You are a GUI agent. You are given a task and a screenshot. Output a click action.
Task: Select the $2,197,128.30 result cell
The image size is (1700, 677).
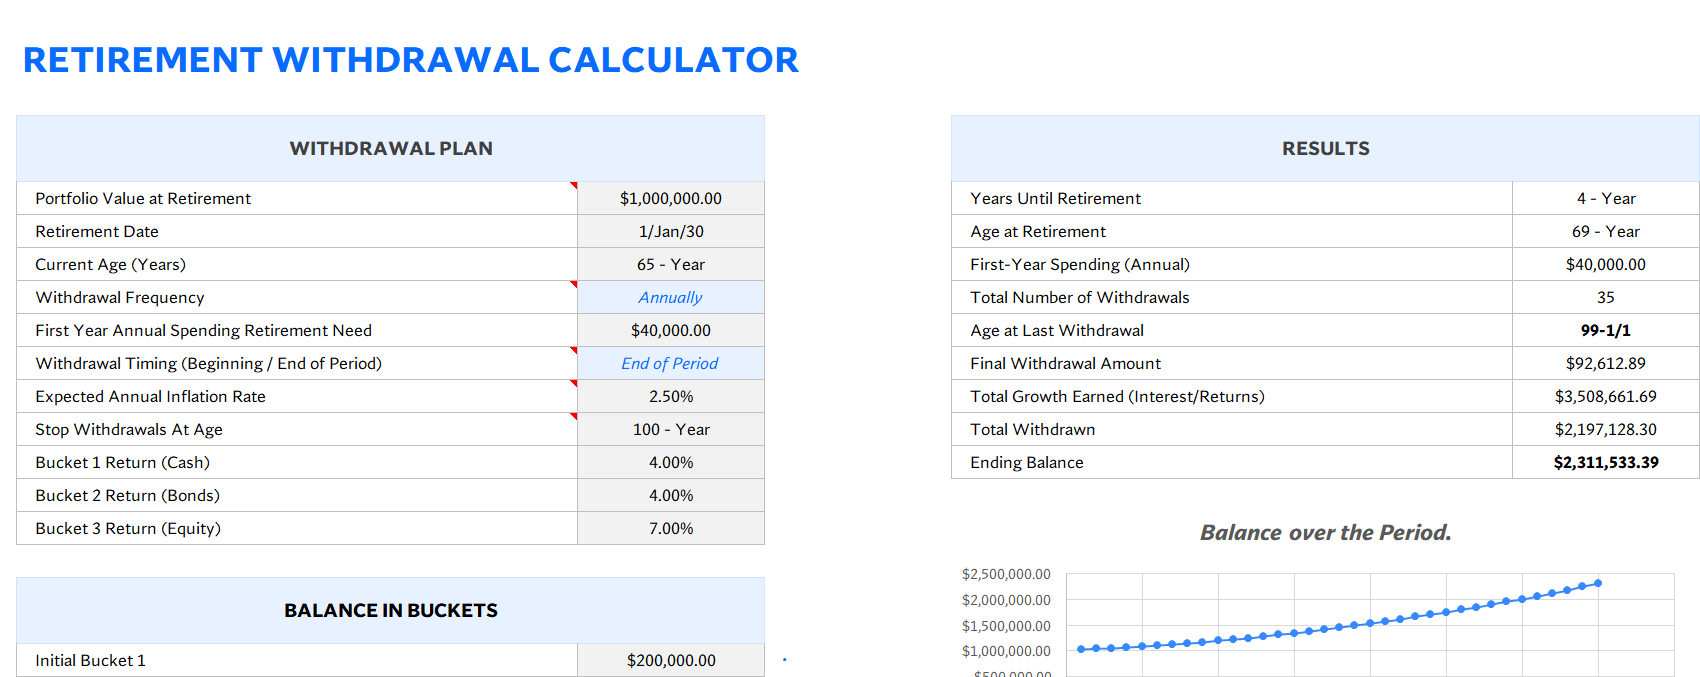click(x=1606, y=429)
